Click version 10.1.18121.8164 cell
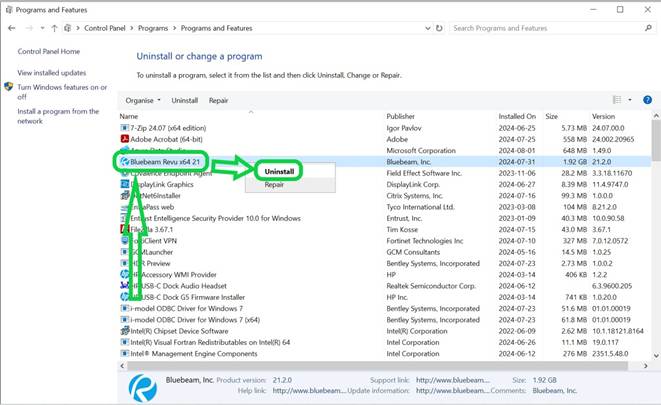Image resolution: width=661 pixels, height=405 pixels. coord(618,331)
